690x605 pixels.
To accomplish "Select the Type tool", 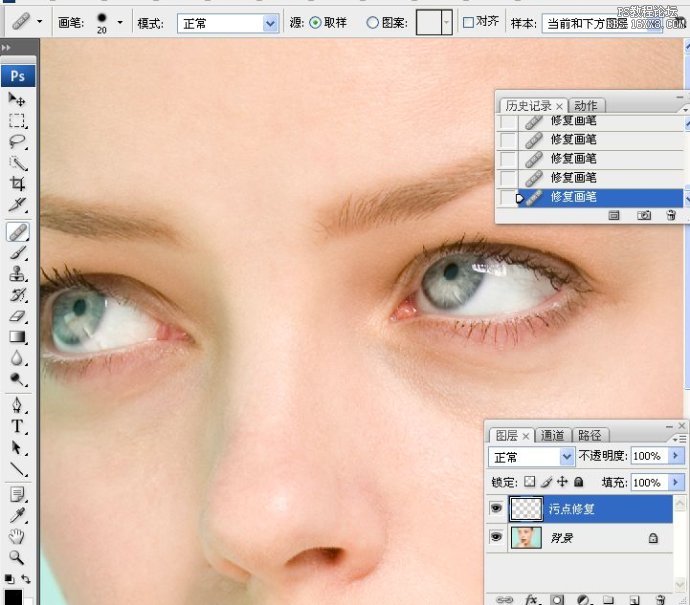I will click(17, 426).
